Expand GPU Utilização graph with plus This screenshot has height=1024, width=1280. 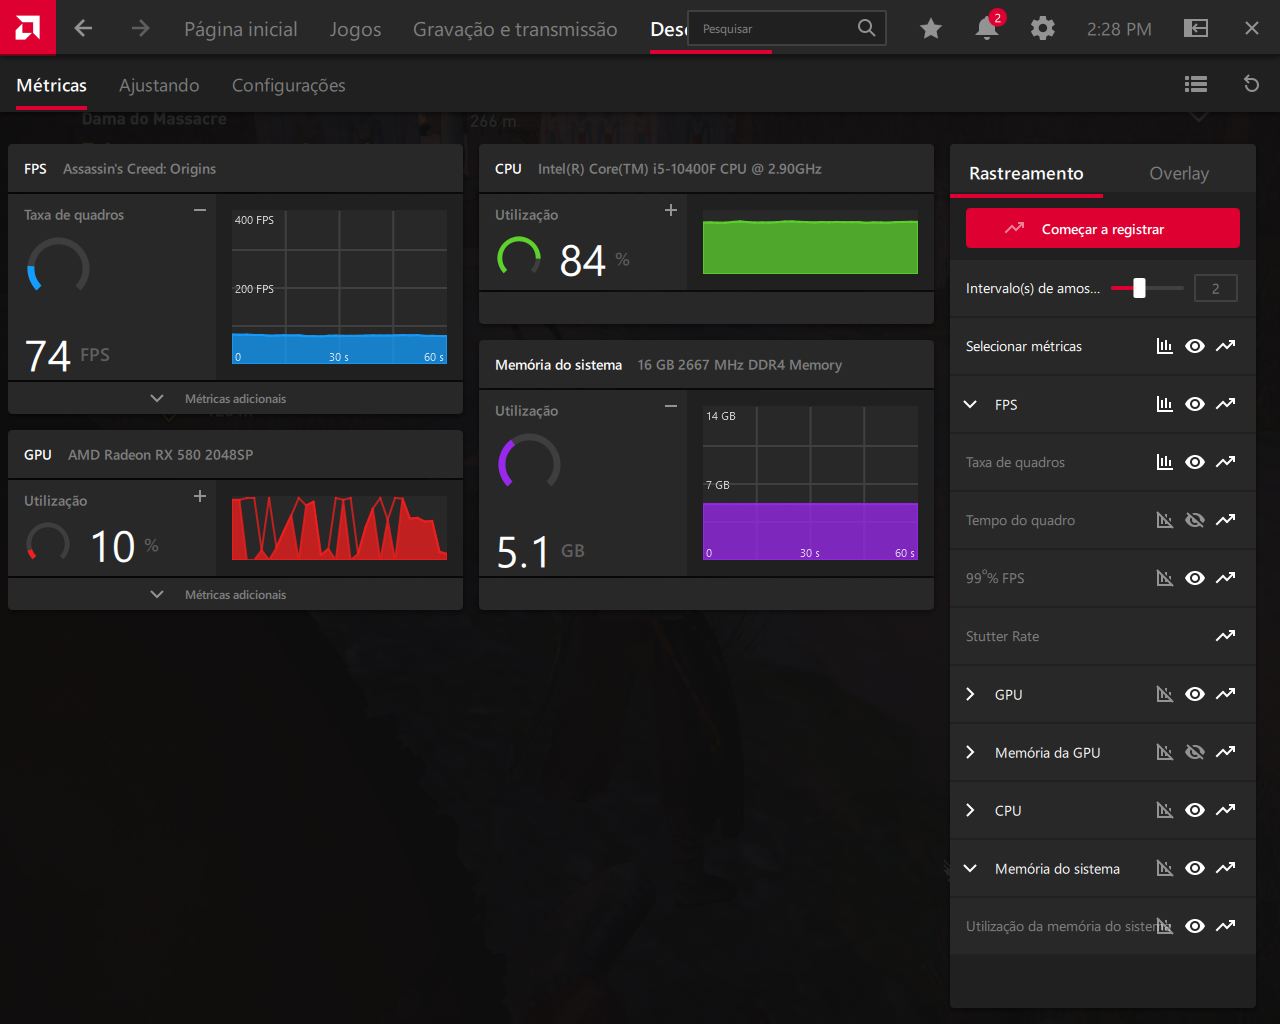pyautogui.click(x=200, y=496)
